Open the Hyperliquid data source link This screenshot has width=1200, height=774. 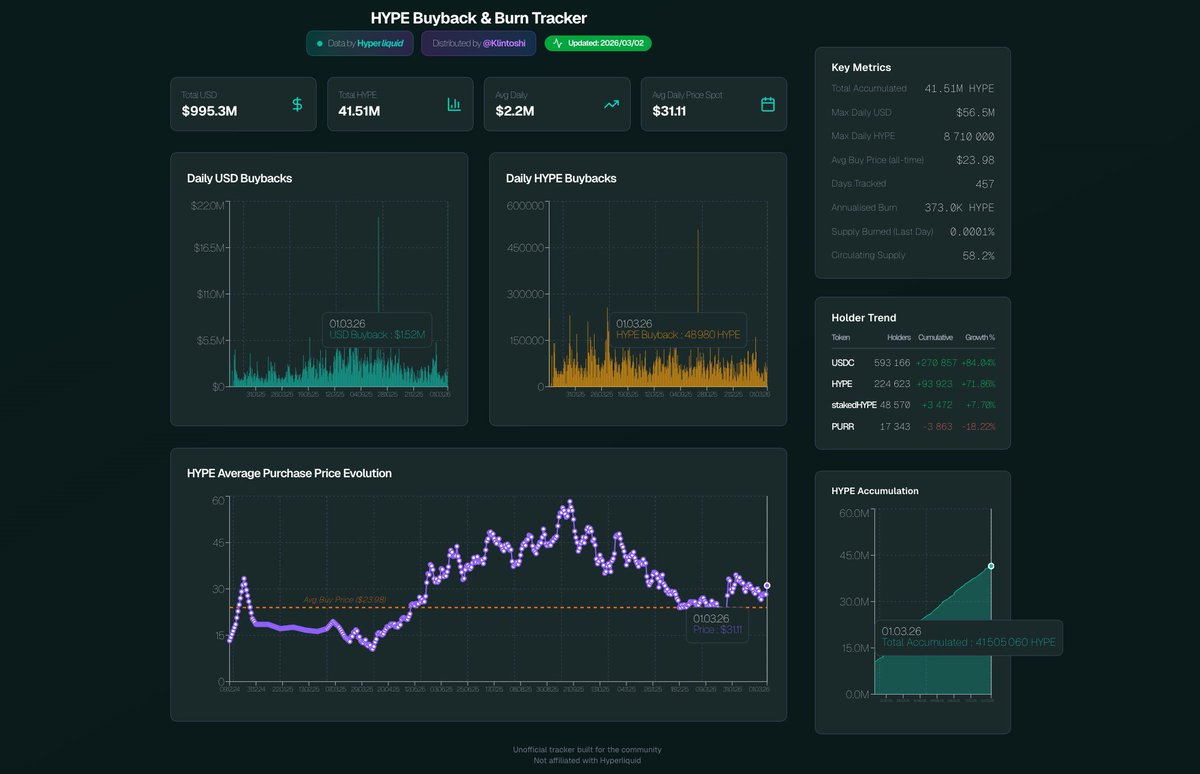tap(381, 43)
